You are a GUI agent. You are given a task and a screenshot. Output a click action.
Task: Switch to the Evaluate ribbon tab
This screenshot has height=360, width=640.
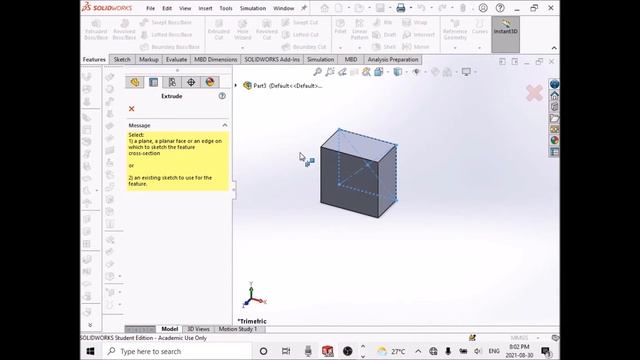coord(176,60)
